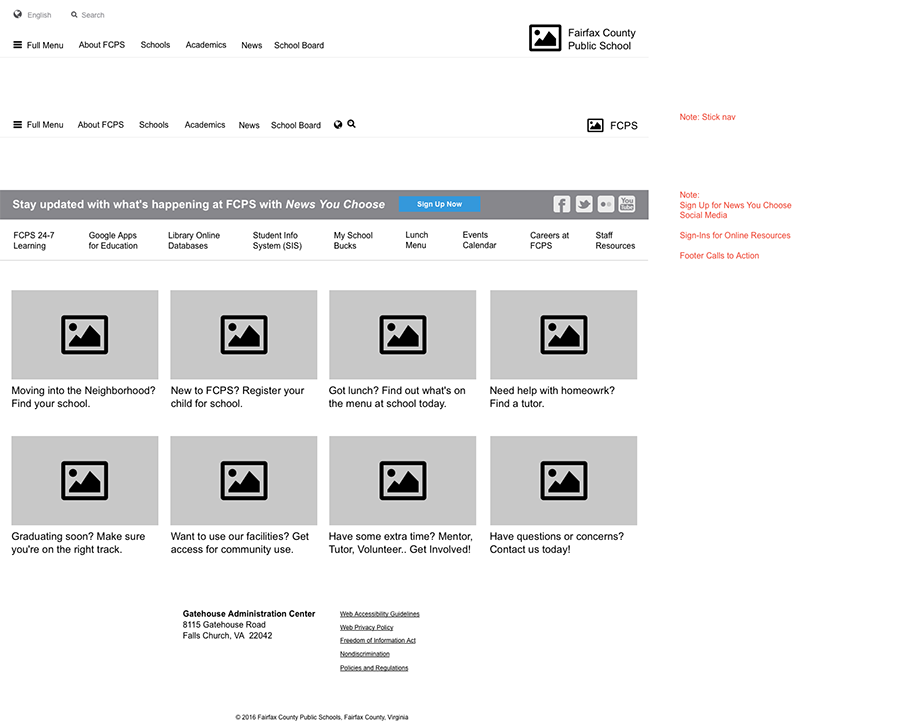Select Schools in top navigation
Image resolution: width=900 pixels, height=721 pixels.
click(x=156, y=45)
